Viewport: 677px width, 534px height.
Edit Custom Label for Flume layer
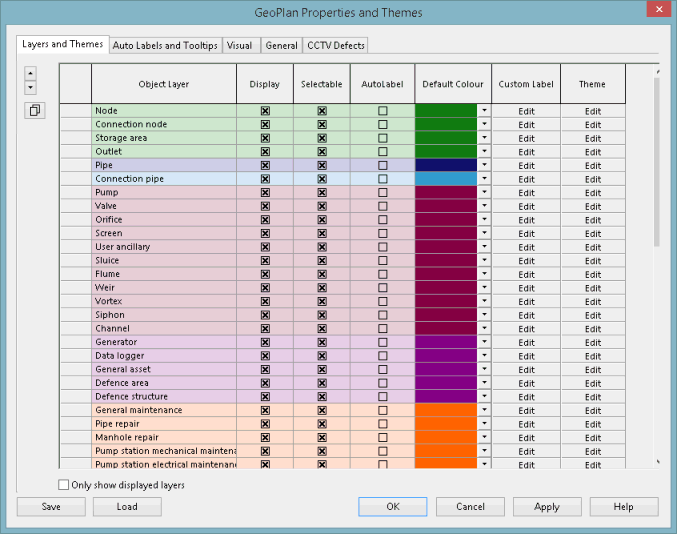pyautogui.click(x=526, y=275)
